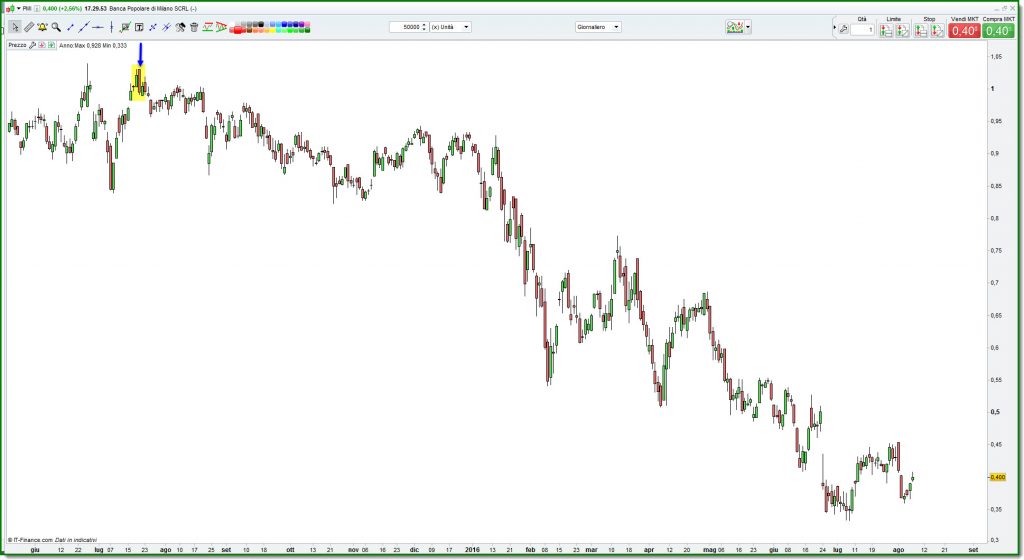Open the hammer tools settings icon

pyautogui.click(x=180, y=27)
